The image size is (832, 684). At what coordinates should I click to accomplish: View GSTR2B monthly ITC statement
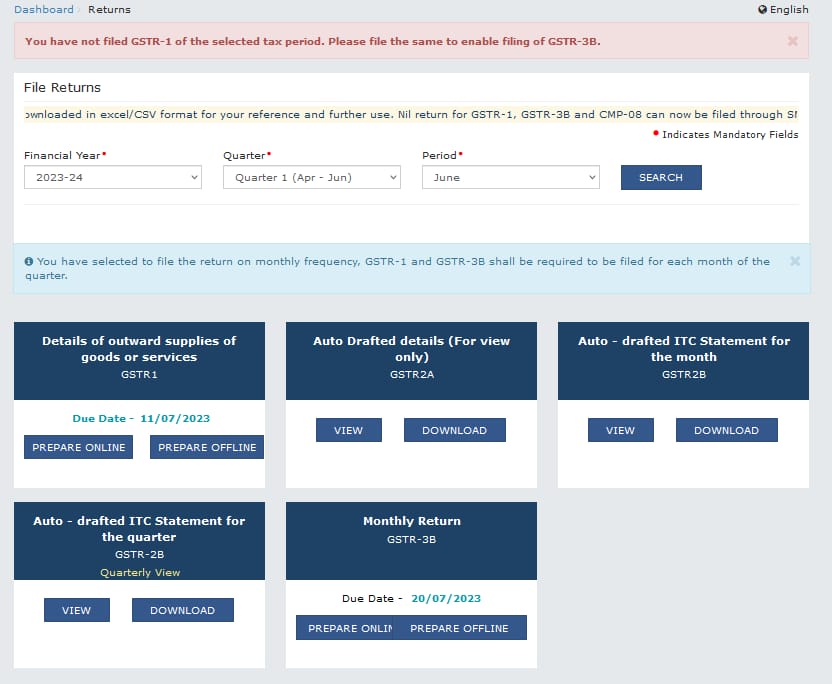(x=620, y=430)
